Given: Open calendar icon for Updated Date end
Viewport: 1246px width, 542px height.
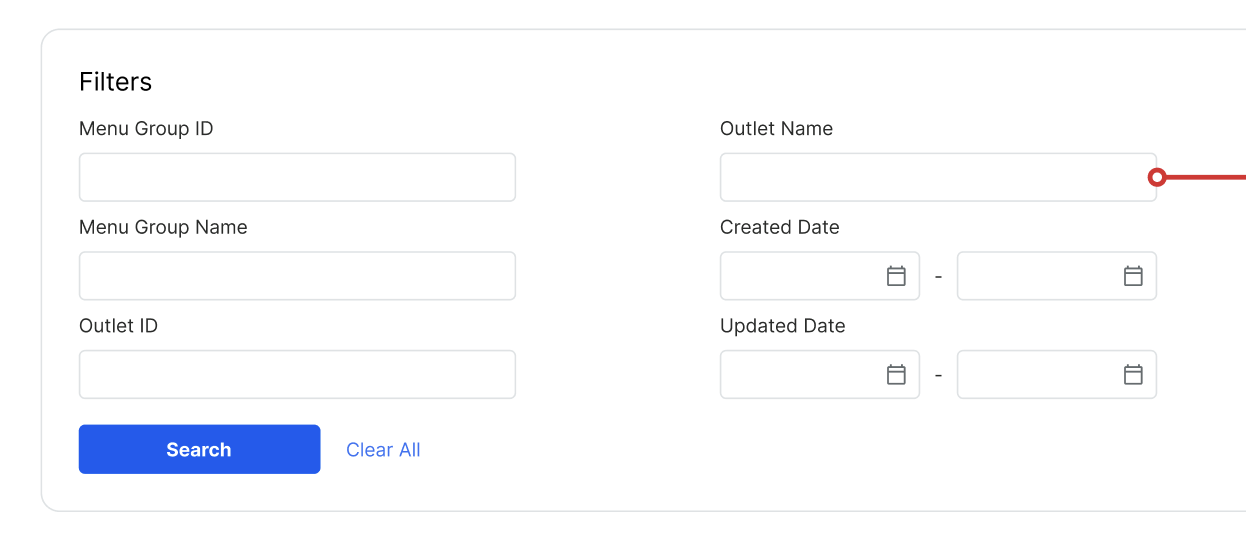Looking at the screenshot, I should [1133, 375].
